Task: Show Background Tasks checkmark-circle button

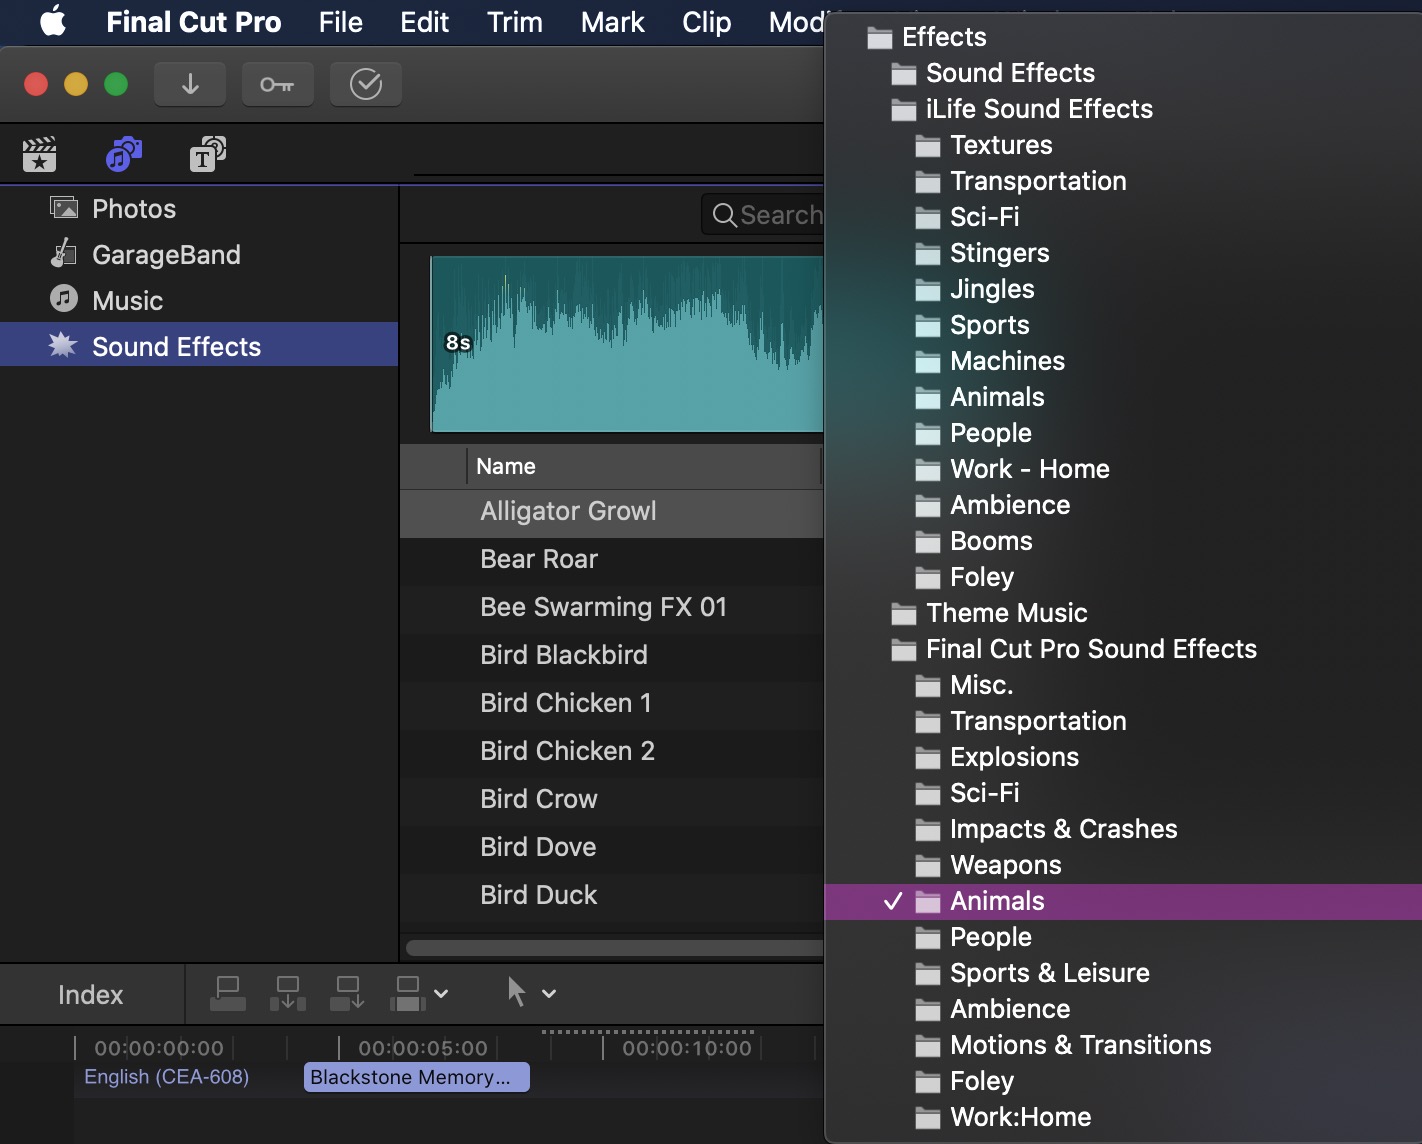Action: (366, 85)
